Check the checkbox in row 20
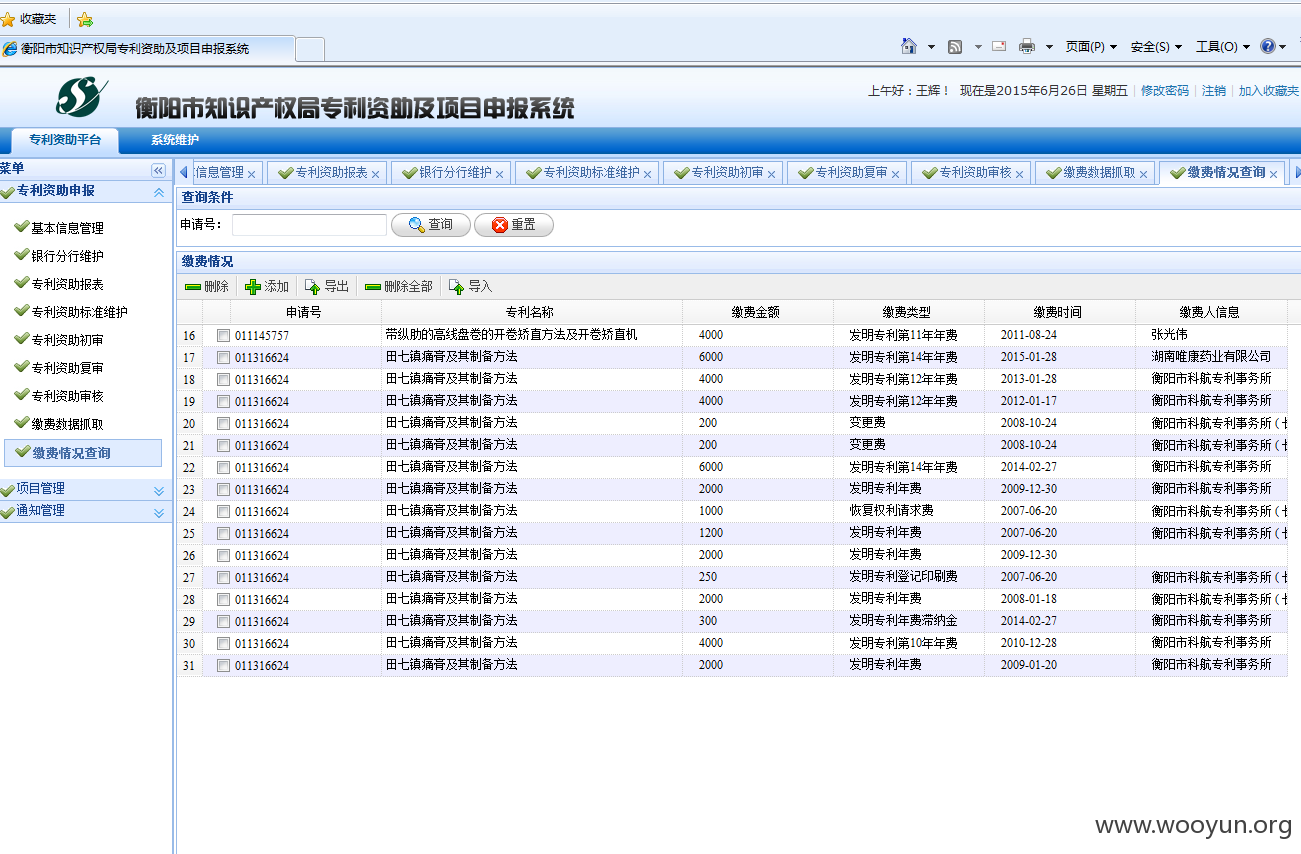Image resolution: width=1301 pixels, height=854 pixels. (x=223, y=424)
